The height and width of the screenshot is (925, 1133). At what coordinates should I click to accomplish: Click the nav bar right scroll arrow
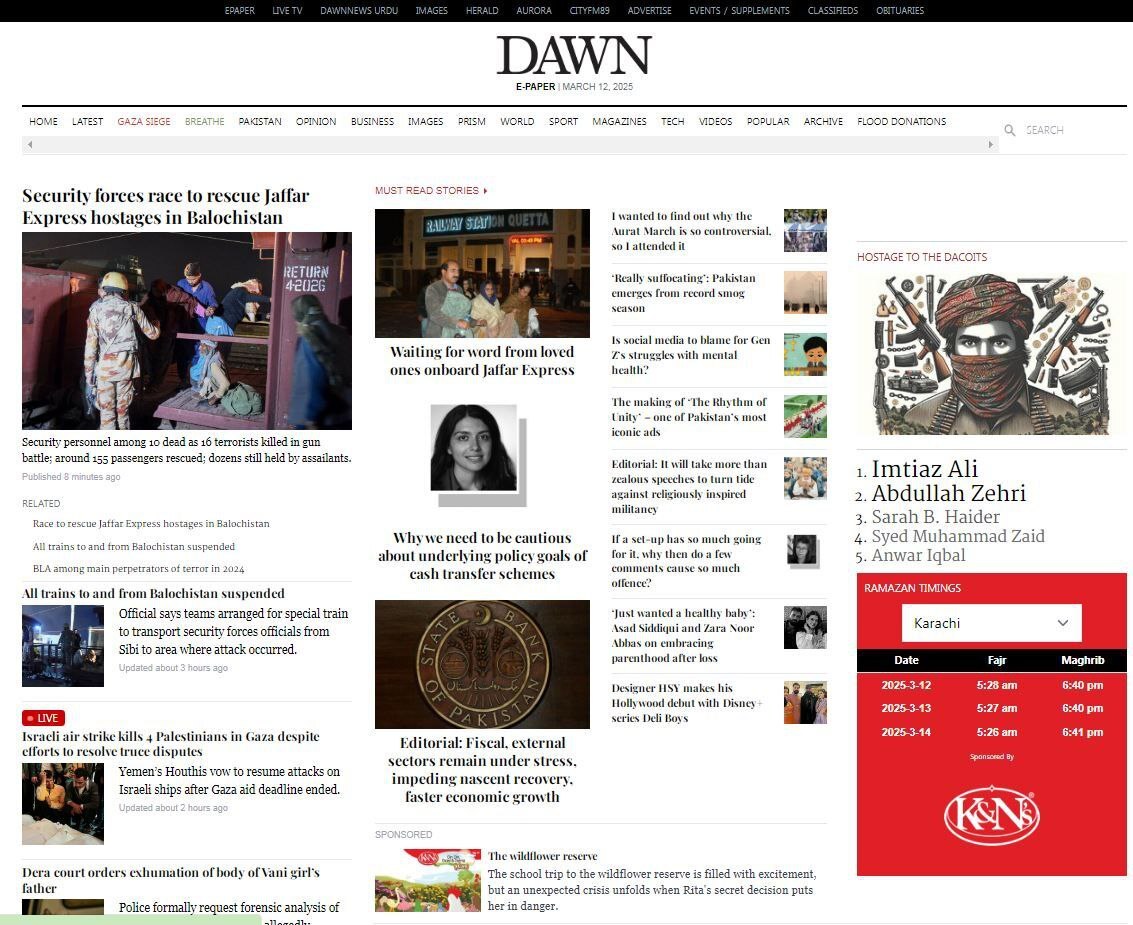[x=991, y=145]
